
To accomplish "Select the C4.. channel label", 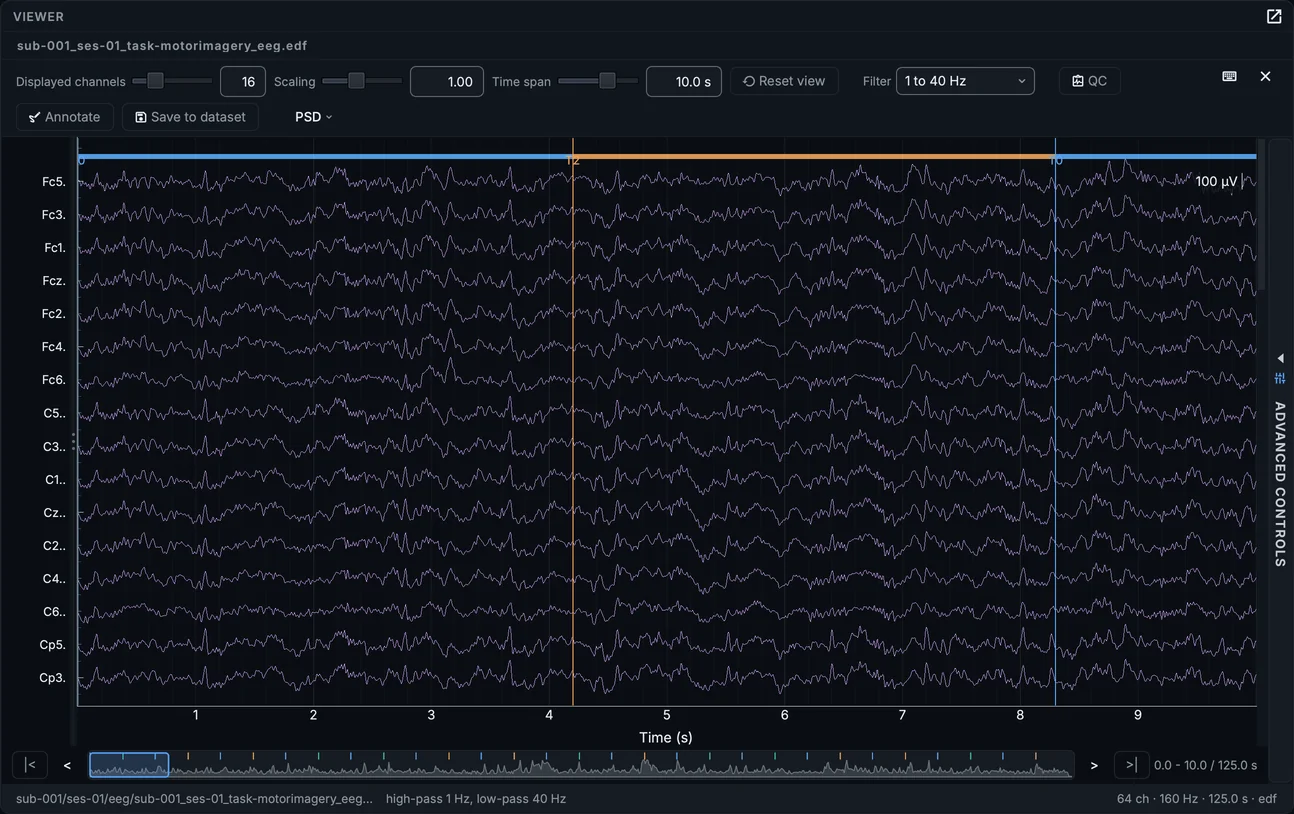I will (x=54, y=579).
